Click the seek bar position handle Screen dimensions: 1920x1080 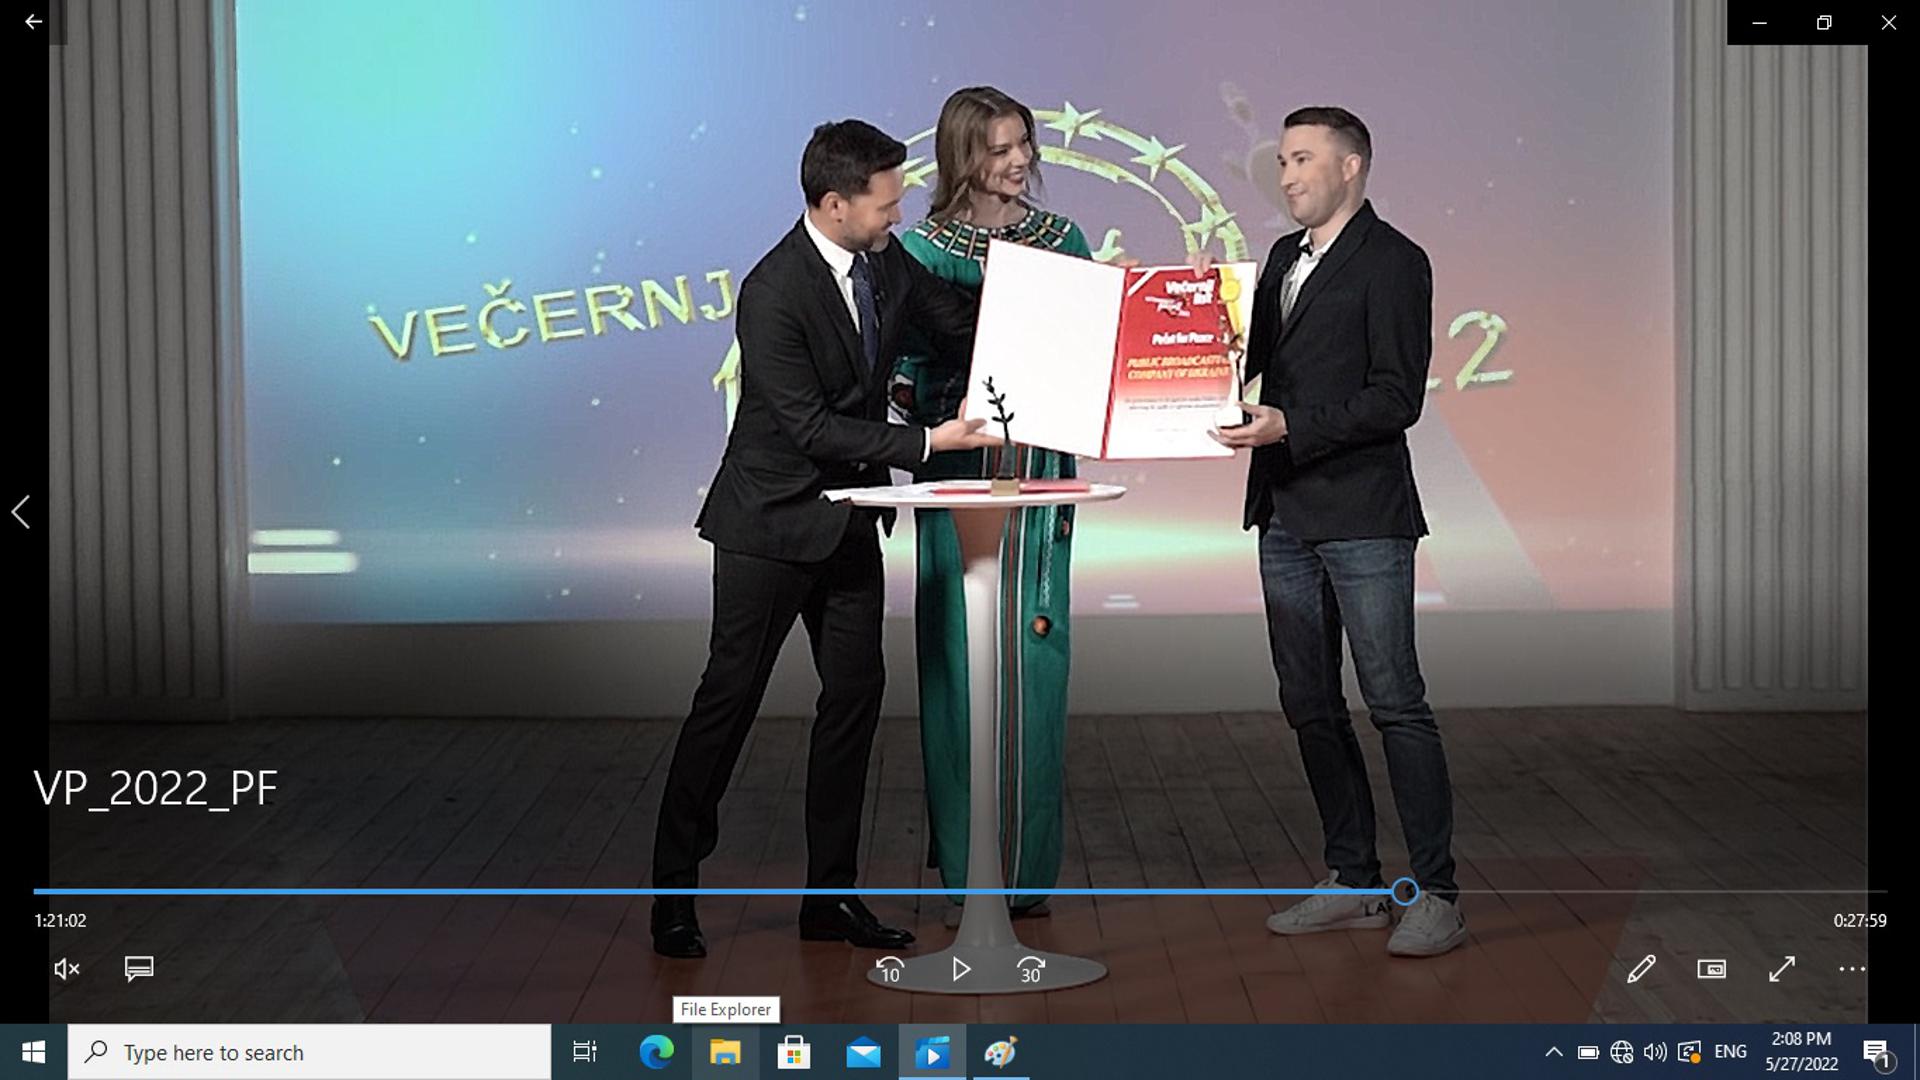point(1404,891)
